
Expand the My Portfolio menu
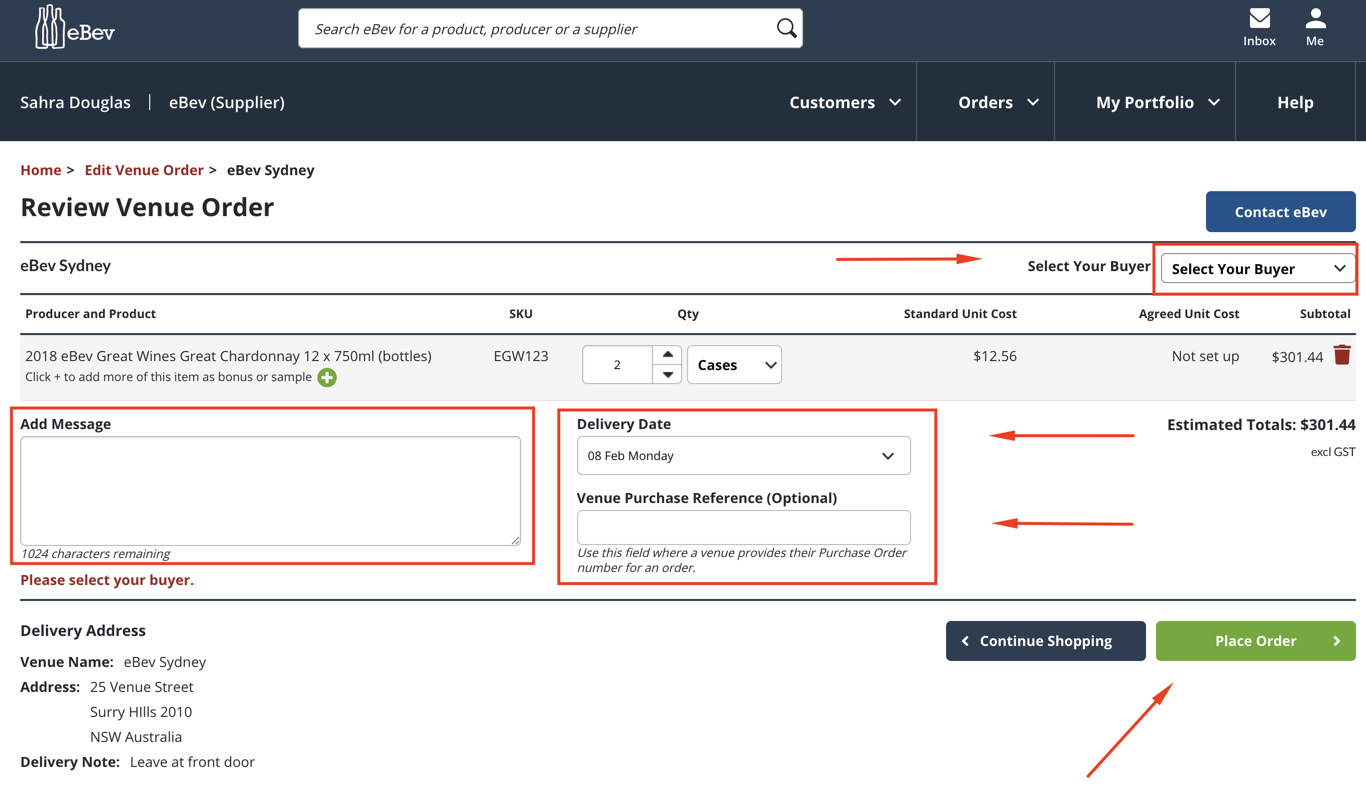coord(1157,102)
